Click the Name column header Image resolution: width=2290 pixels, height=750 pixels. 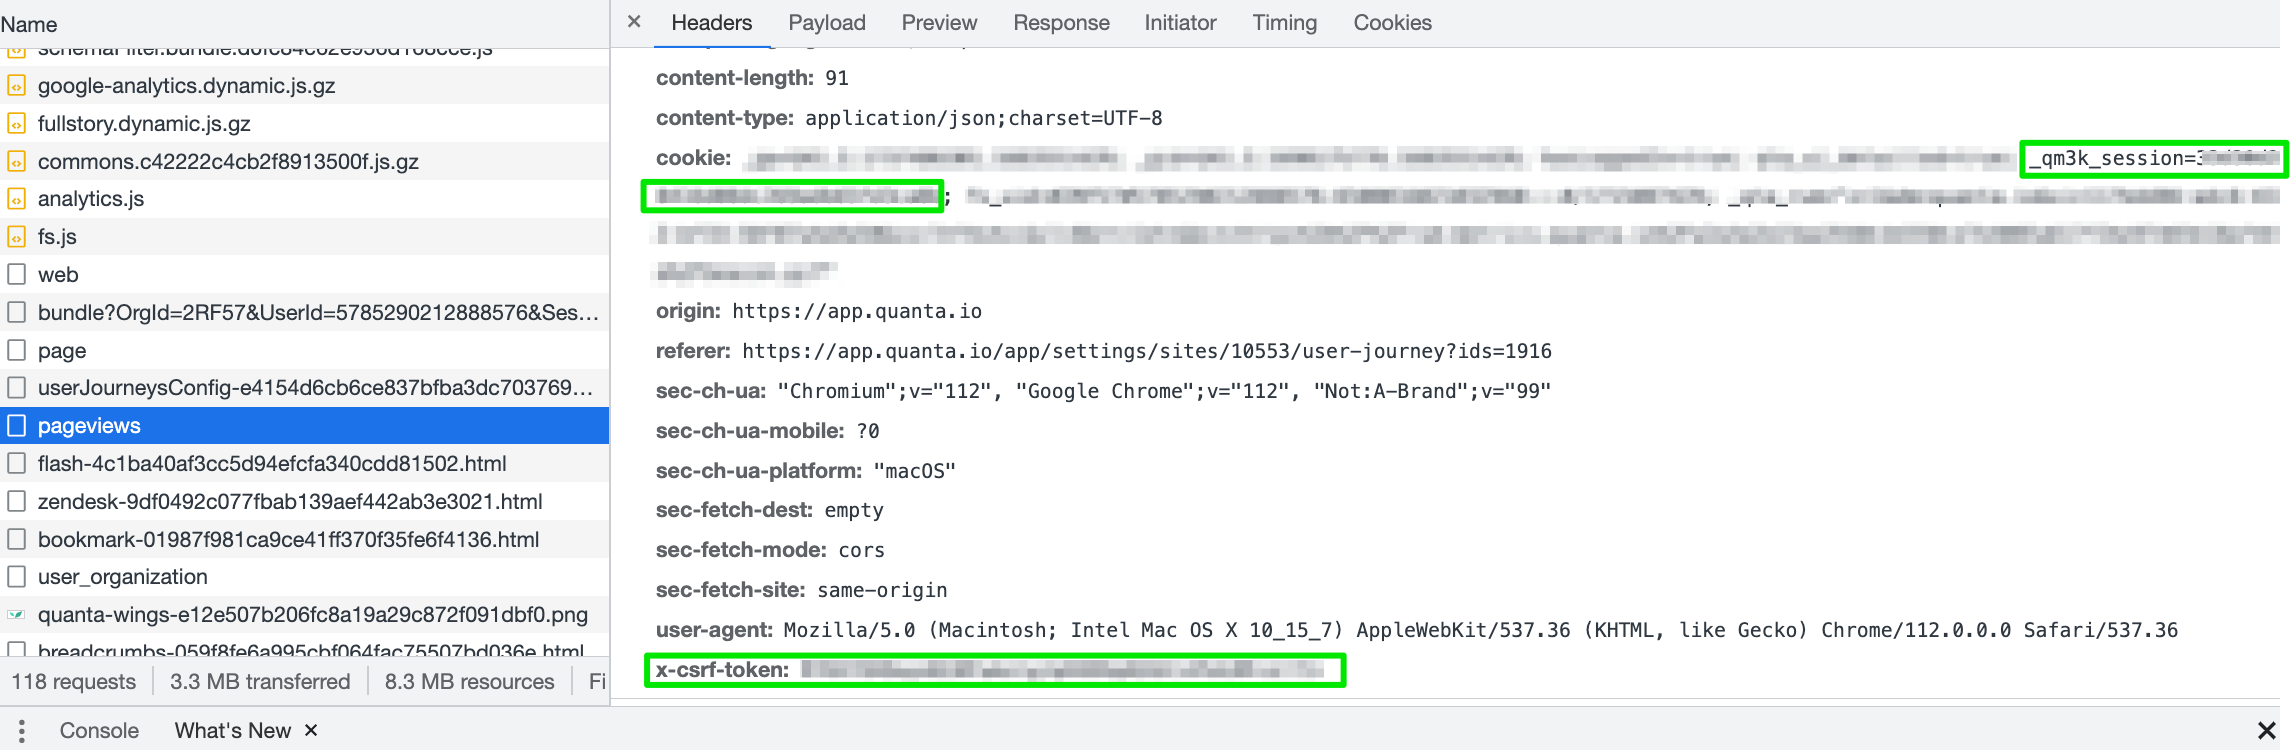point(29,25)
